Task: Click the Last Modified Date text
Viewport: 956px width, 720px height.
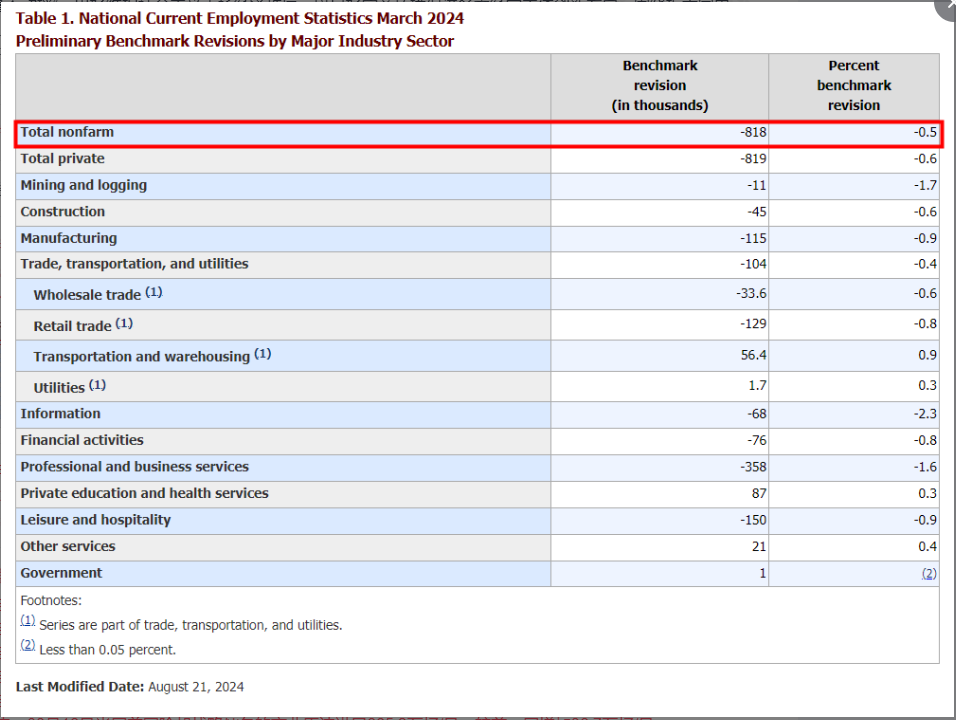Action: point(129,687)
